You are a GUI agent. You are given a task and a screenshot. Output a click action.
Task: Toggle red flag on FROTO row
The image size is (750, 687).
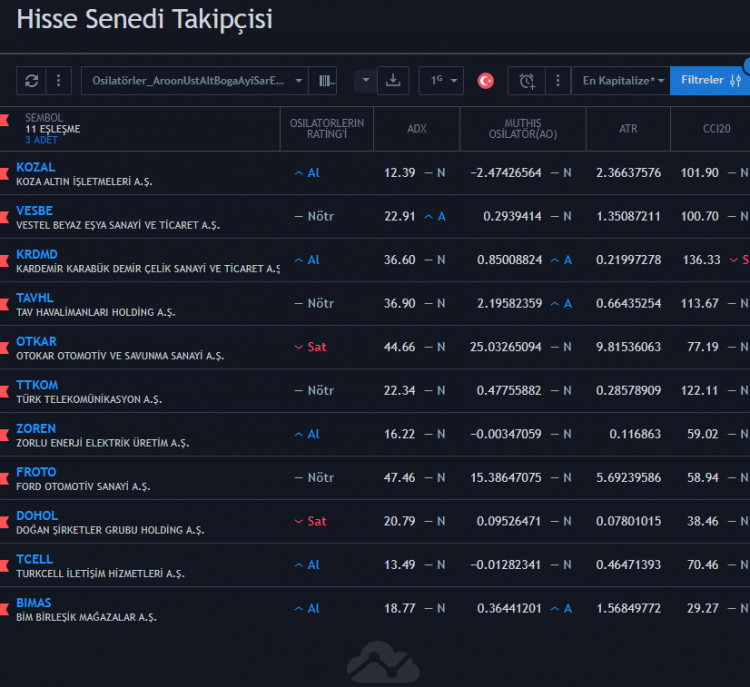(5, 478)
